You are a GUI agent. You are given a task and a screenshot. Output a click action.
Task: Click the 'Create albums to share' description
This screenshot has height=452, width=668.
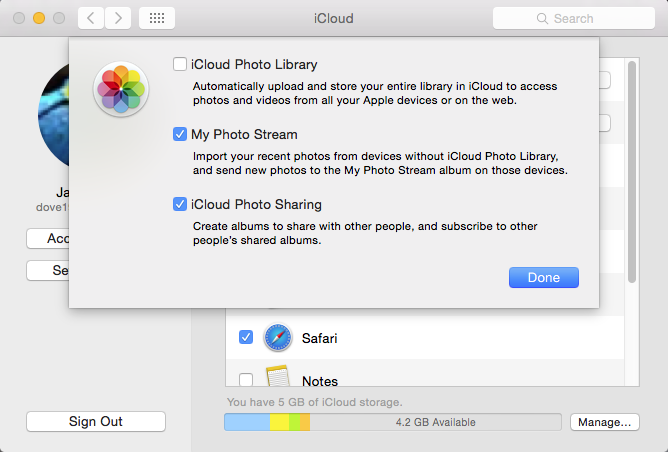(x=365, y=233)
